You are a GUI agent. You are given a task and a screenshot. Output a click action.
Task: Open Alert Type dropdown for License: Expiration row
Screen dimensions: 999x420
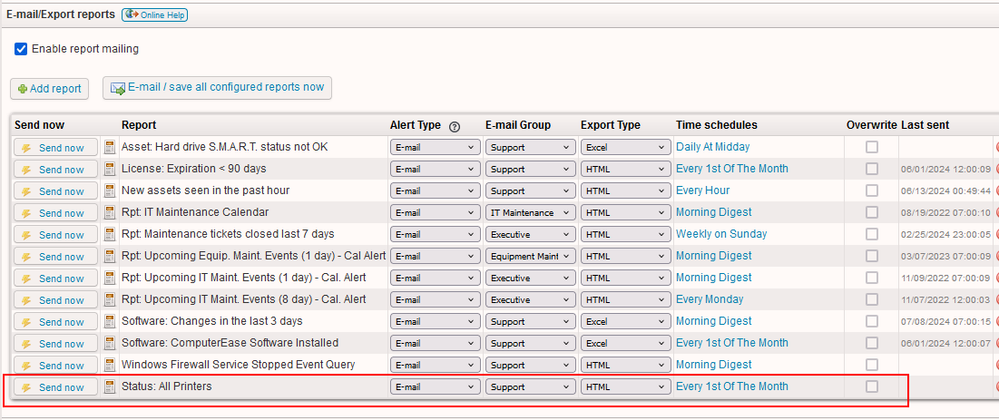435,169
